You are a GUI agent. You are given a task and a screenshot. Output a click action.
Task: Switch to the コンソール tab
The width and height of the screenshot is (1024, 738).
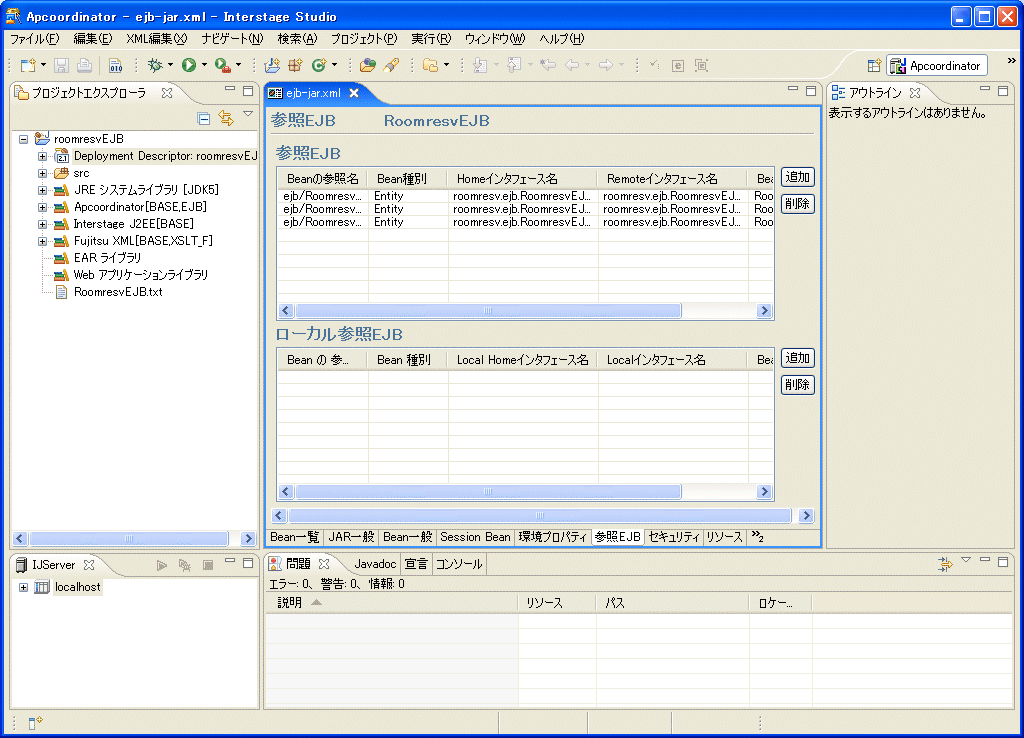(x=459, y=564)
